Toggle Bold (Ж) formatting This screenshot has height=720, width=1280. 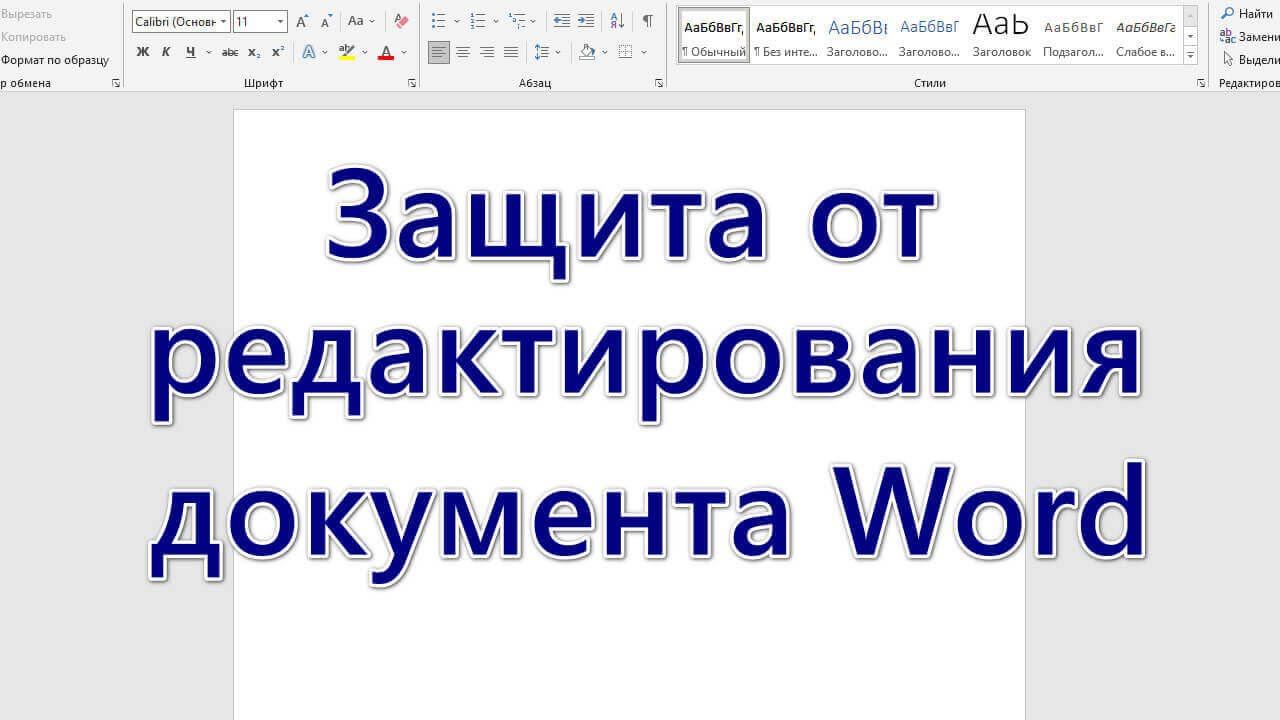coord(142,52)
